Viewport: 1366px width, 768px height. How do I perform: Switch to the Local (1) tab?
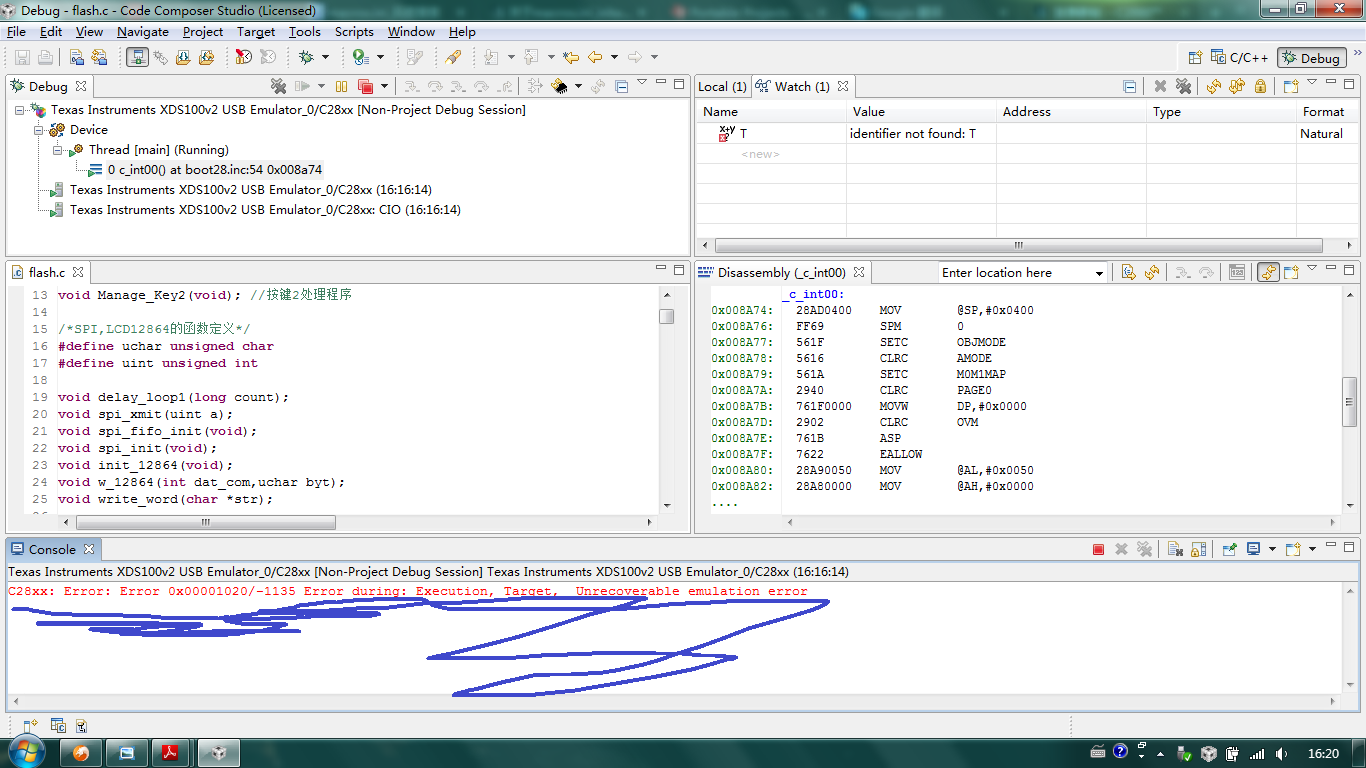[722, 87]
